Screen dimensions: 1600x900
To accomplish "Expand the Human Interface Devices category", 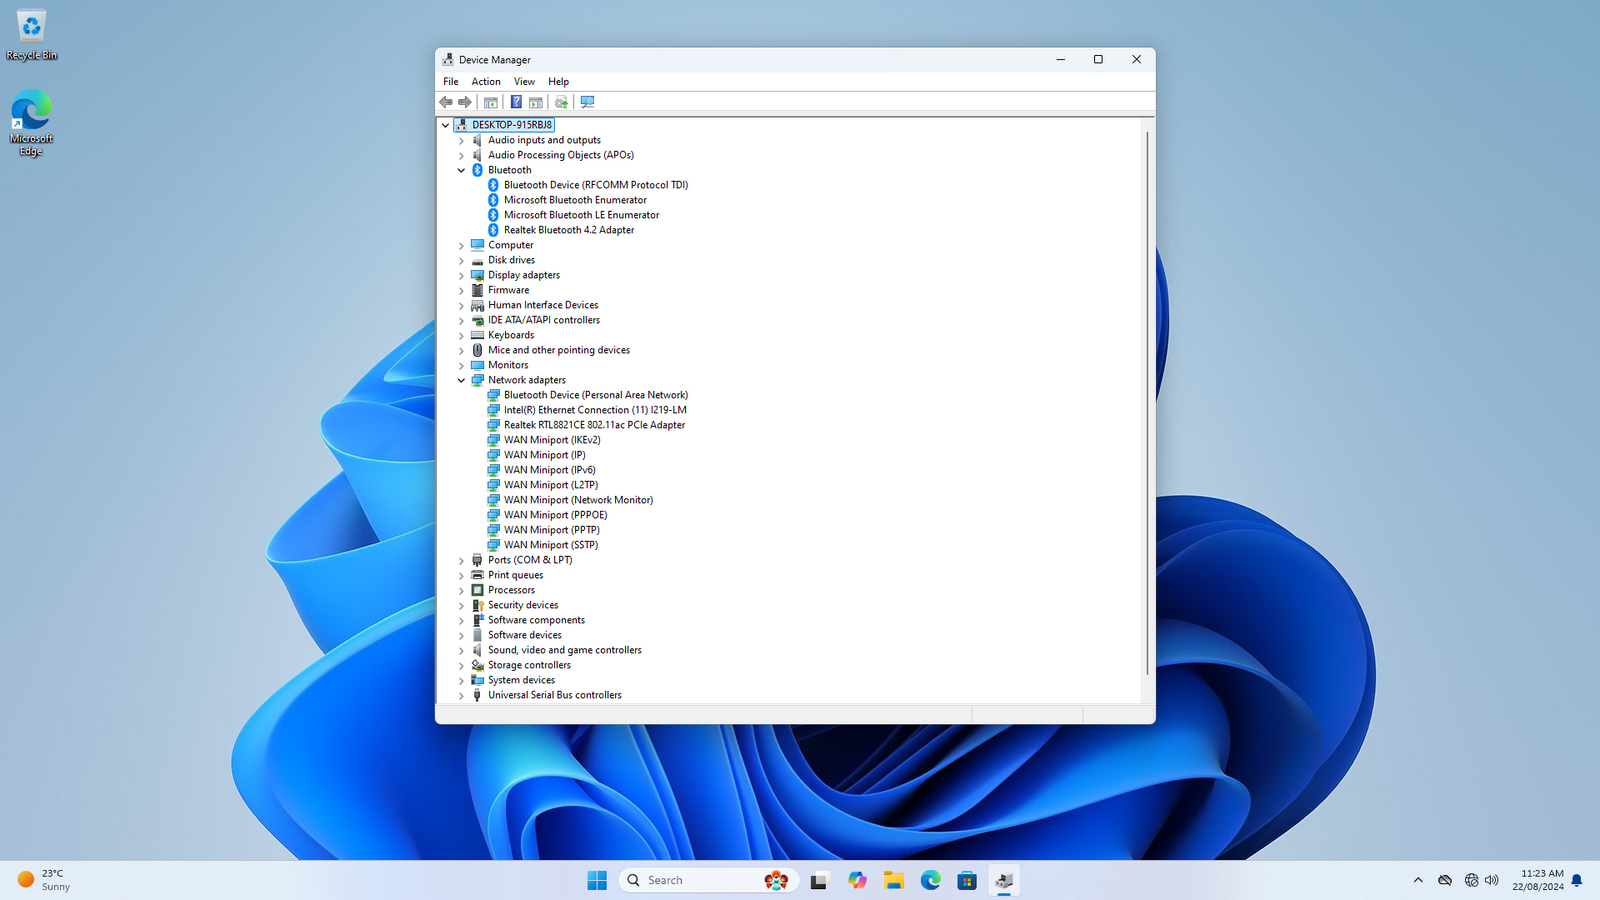I will 461,305.
